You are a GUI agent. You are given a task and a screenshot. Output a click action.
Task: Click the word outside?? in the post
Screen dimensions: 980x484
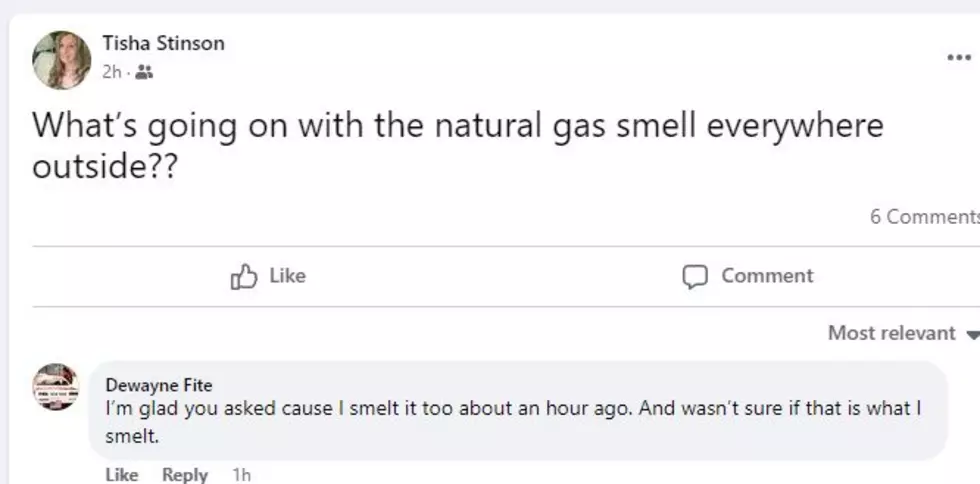pos(105,166)
